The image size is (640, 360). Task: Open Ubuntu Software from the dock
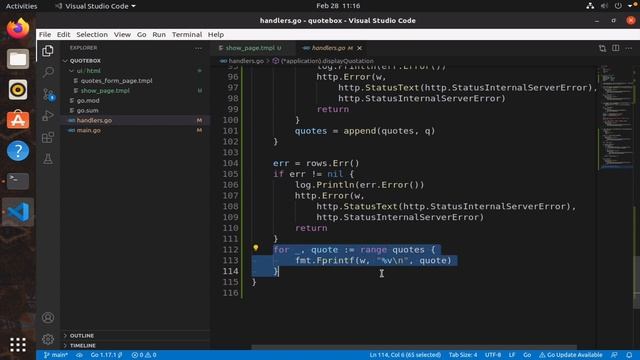18,120
